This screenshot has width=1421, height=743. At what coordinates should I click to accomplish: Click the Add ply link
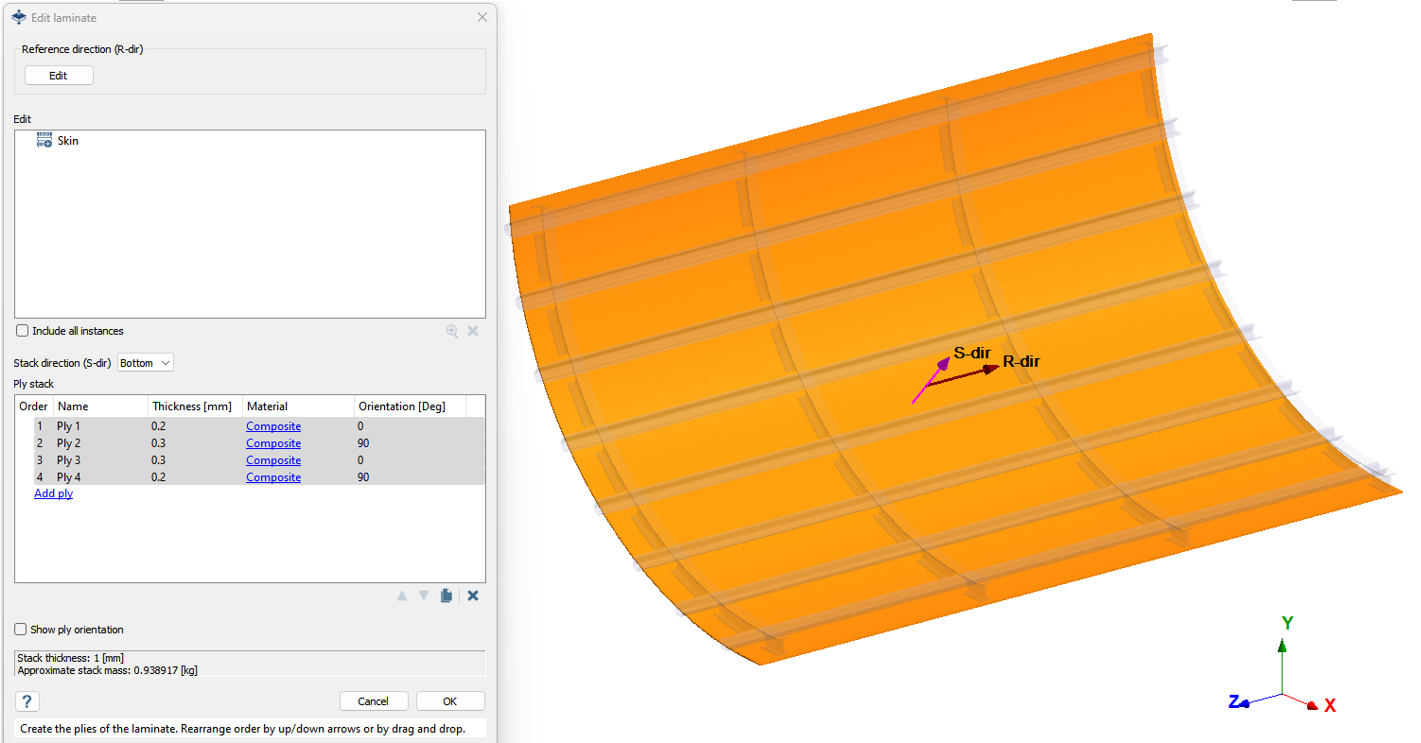(x=53, y=494)
